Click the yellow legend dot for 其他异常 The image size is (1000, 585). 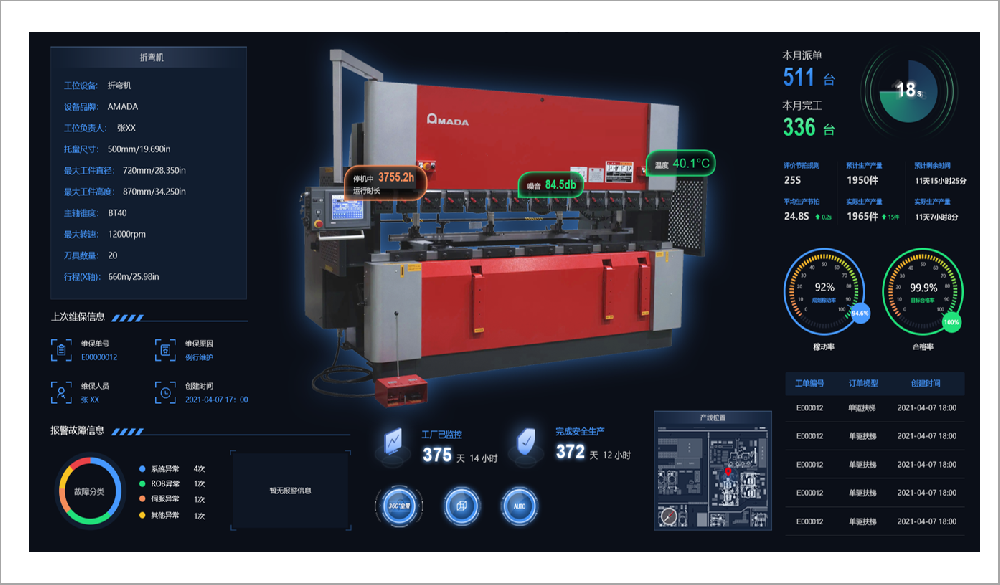[142, 515]
